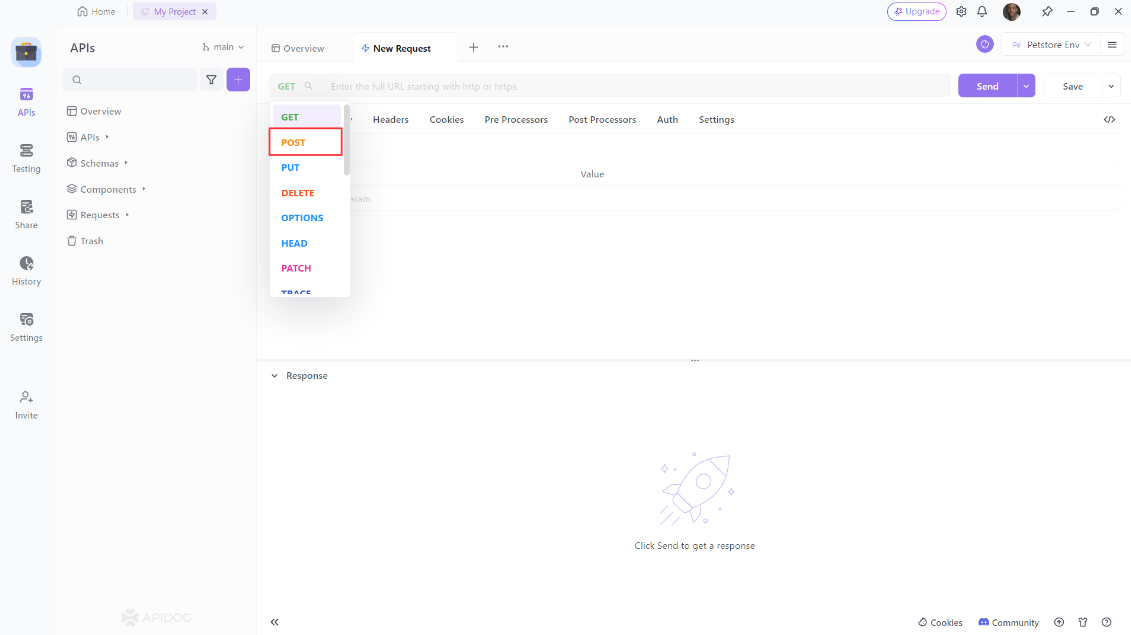
Task: Switch to the Auth tab
Action: [x=667, y=120]
